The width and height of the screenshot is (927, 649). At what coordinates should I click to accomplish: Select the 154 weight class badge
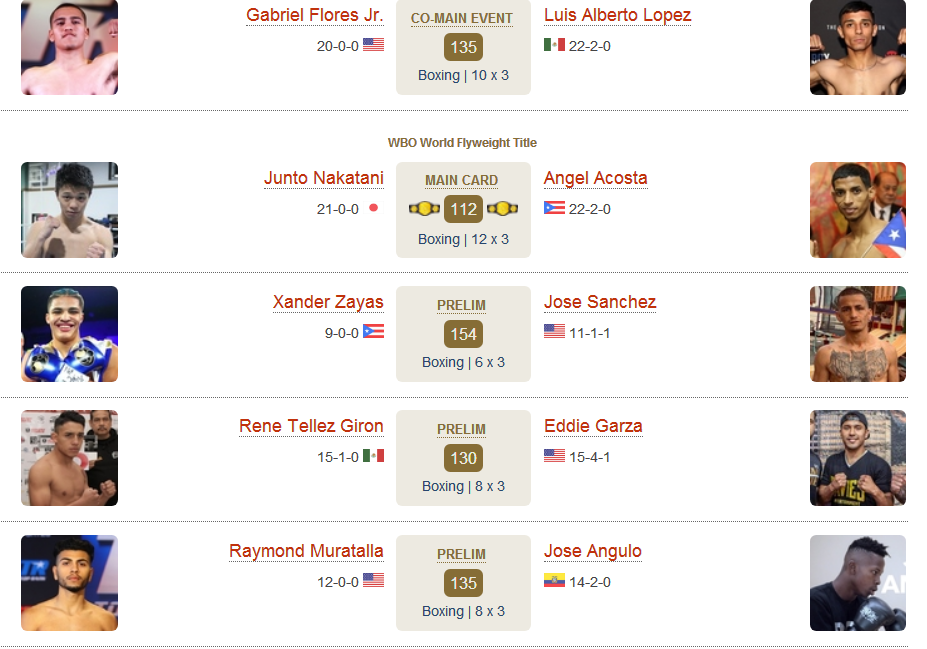point(464,334)
